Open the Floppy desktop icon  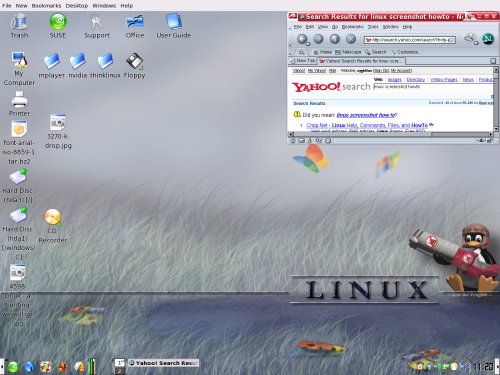[134, 66]
